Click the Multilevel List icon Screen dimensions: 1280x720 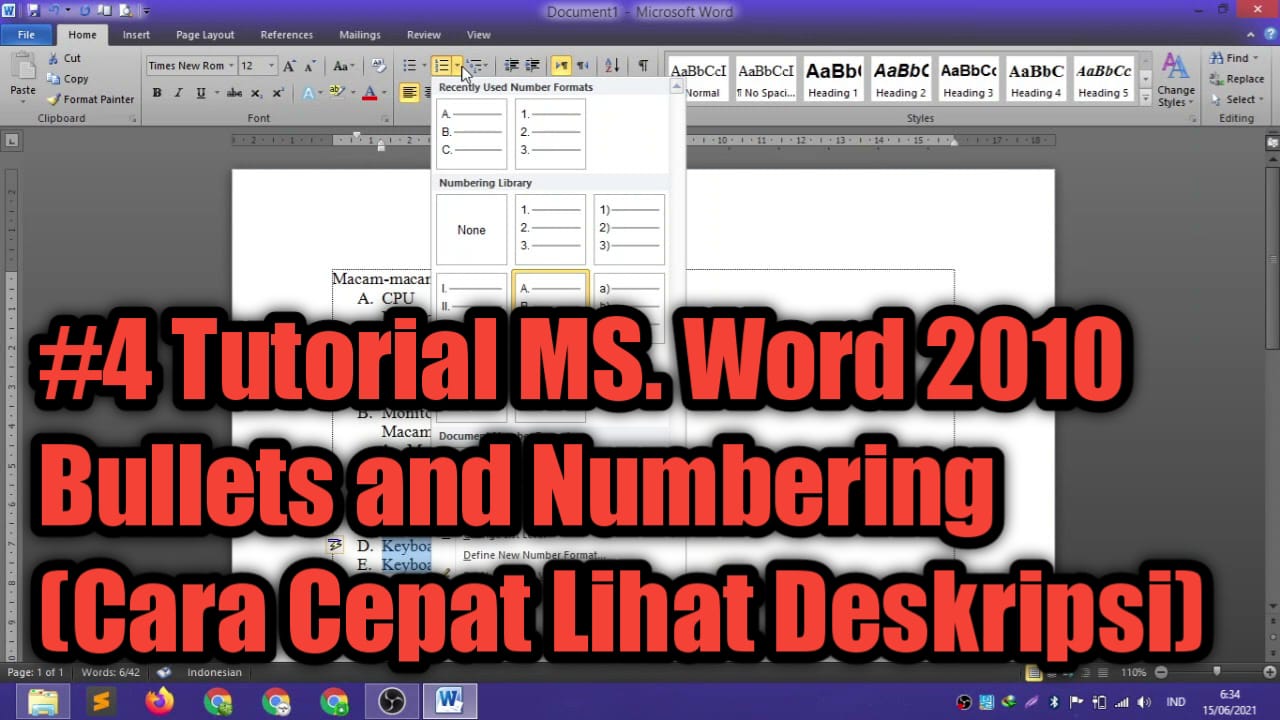(475, 66)
